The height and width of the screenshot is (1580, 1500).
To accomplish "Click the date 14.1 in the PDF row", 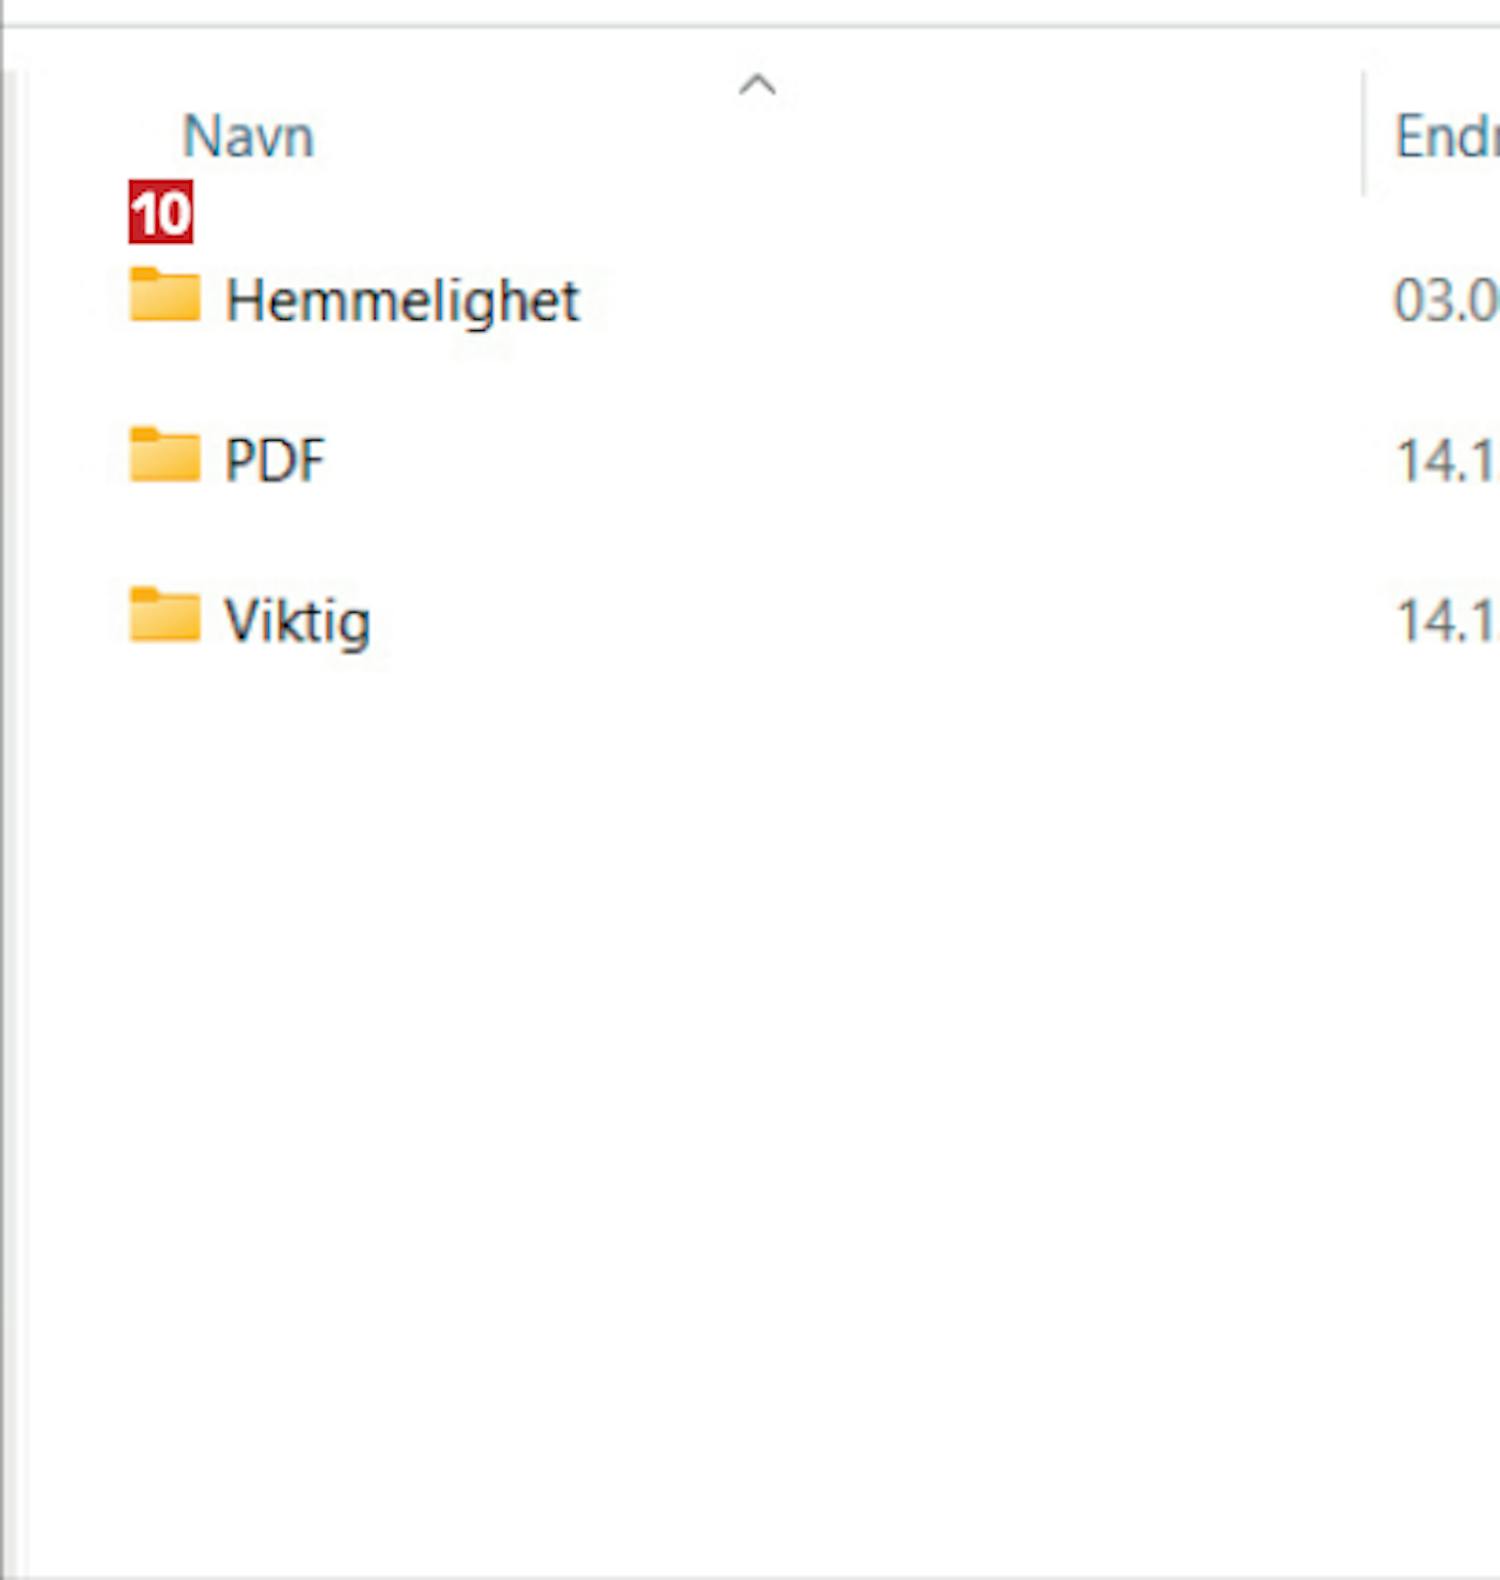I will (1446, 461).
